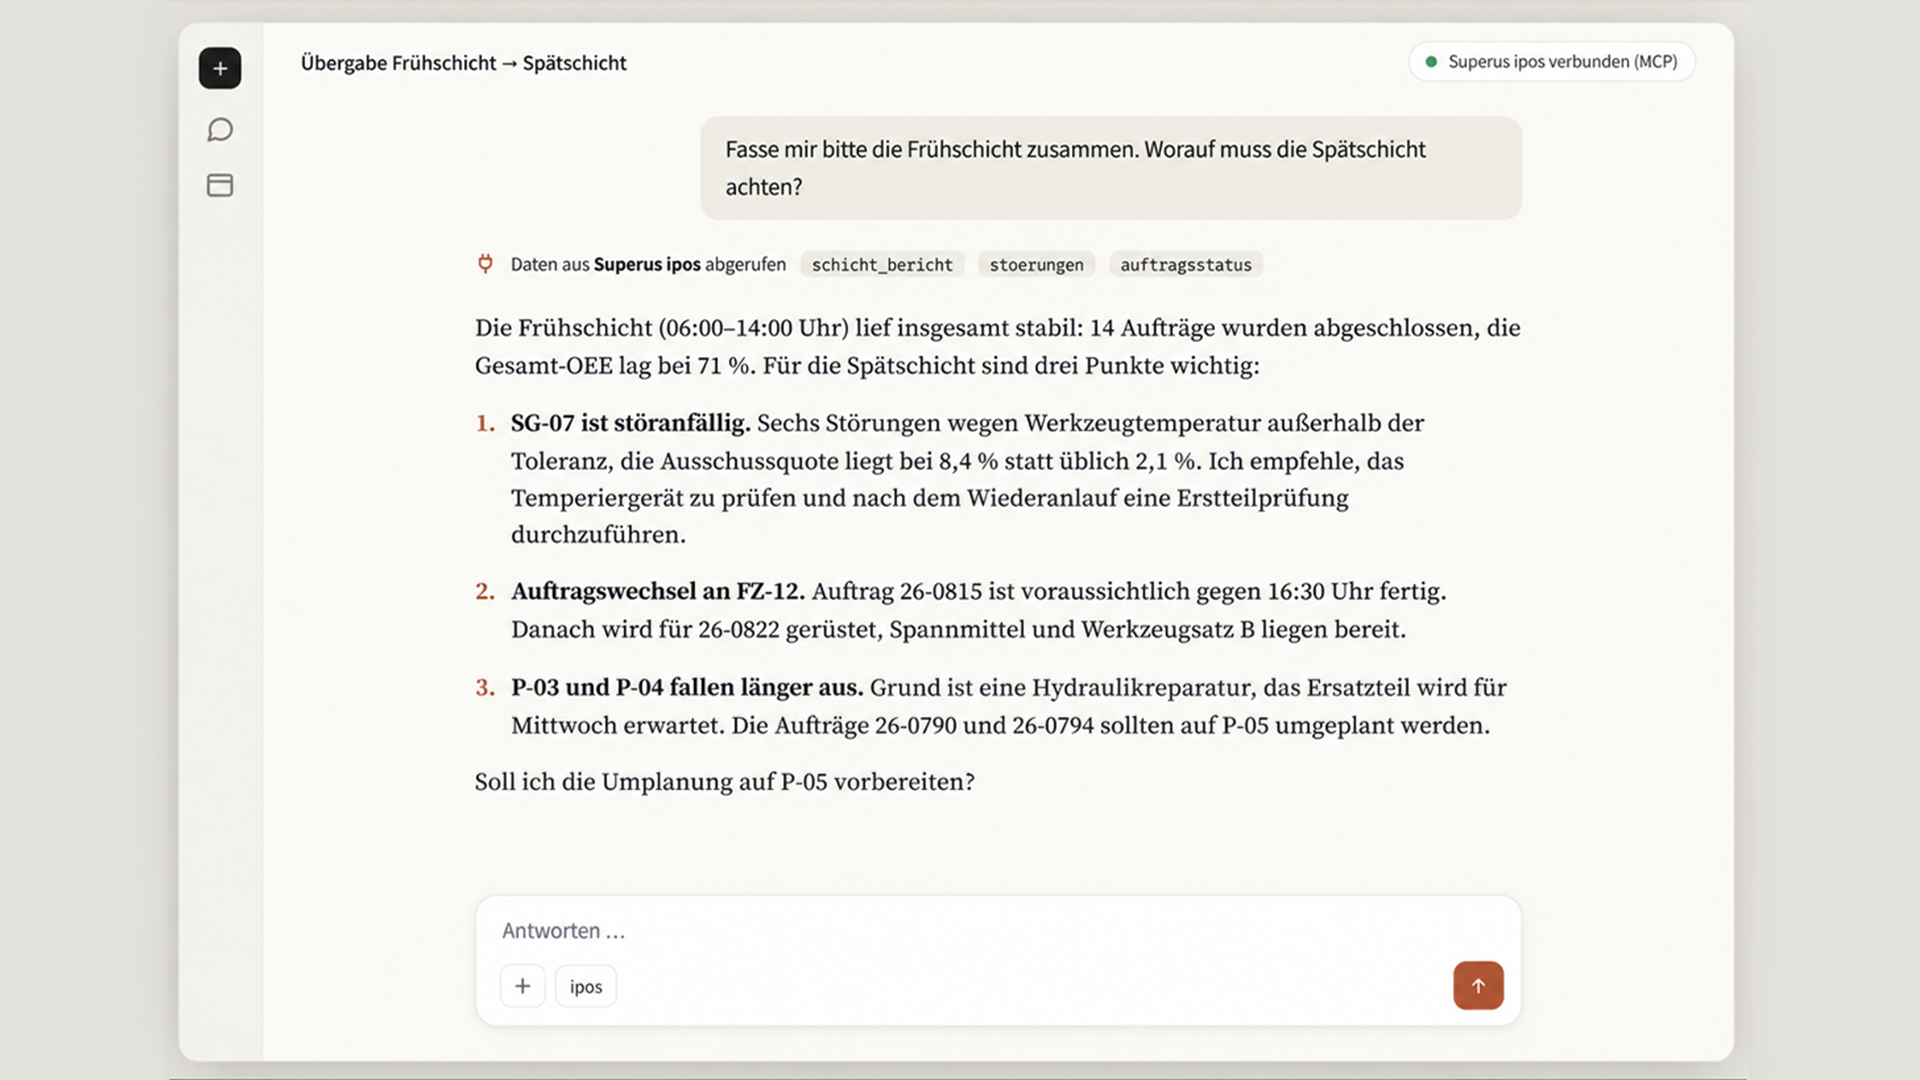Click heading 'SG-07 ist störanfällig.'

click(630, 423)
